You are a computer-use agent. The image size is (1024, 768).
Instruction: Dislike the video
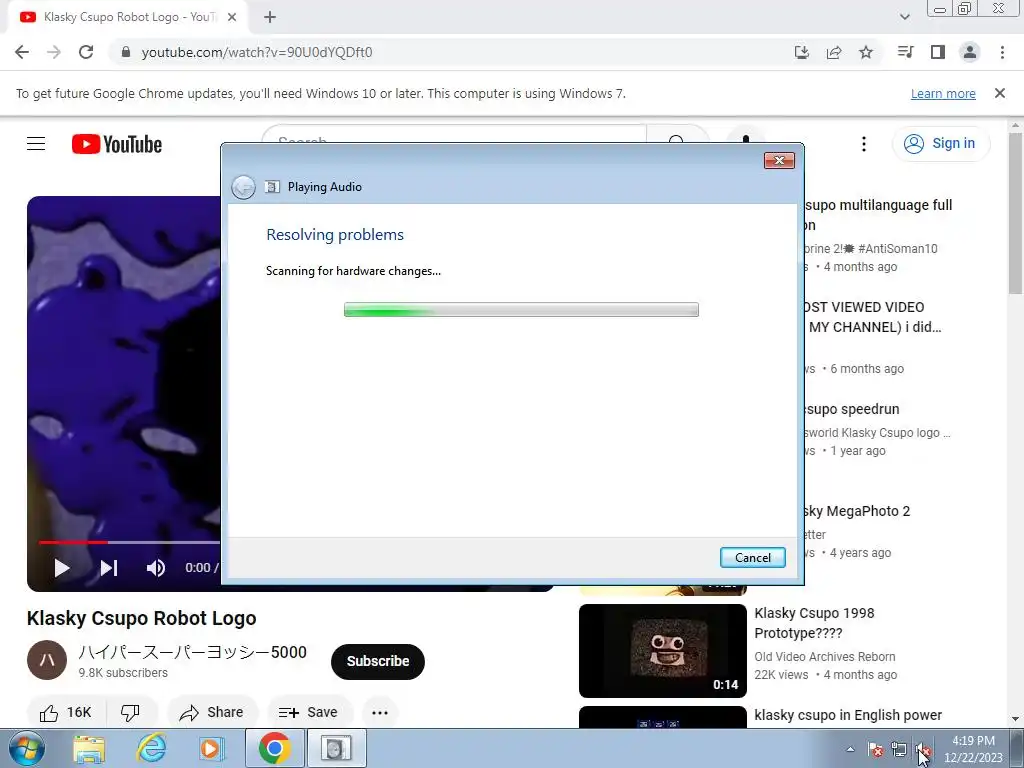(131, 712)
